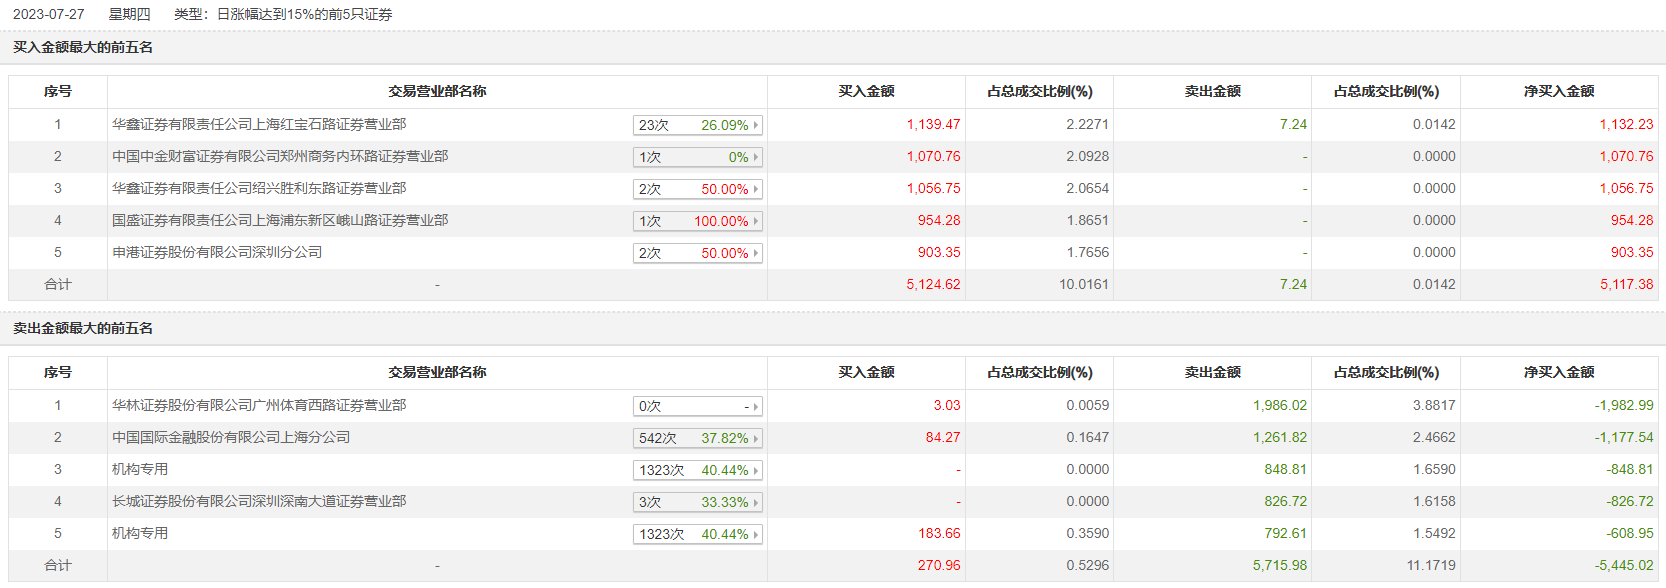Click the -1,982.99 net buy amount
Image resolution: width=1666 pixels, height=588 pixels.
(x=1623, y=405)
